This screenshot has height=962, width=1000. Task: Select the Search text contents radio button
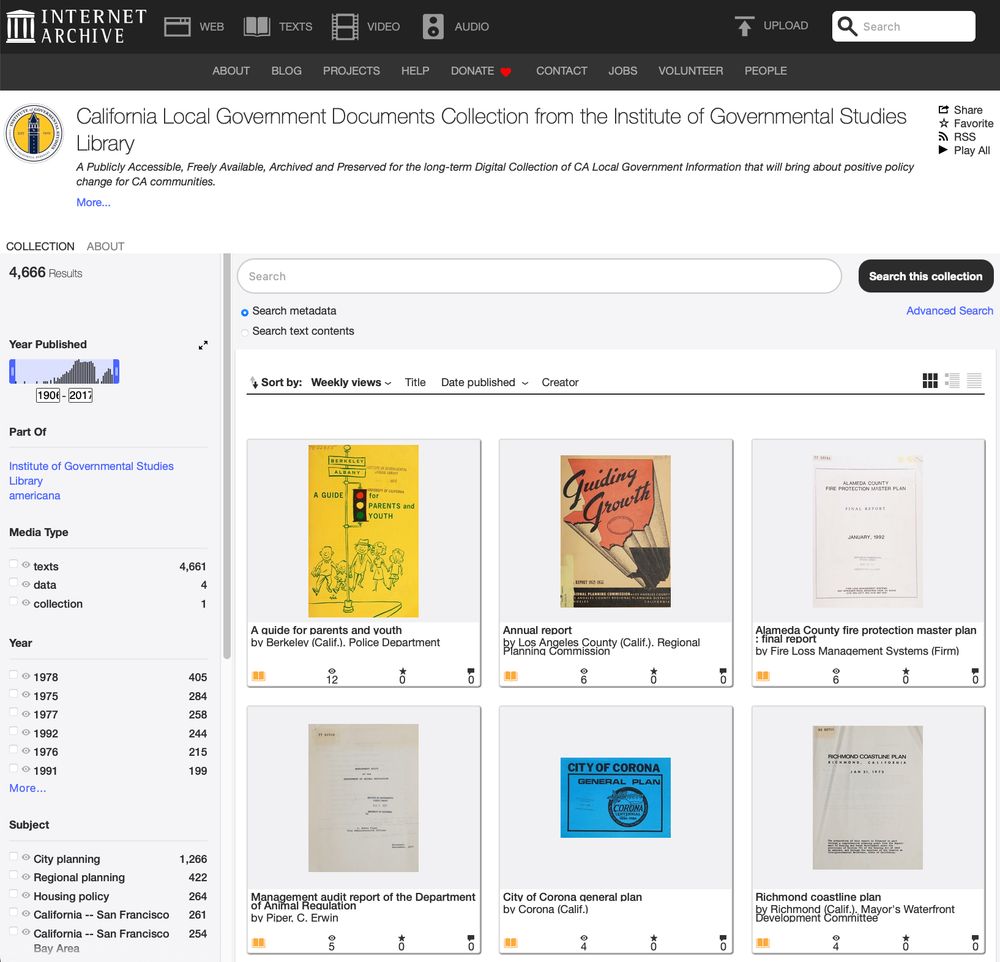pyautogui.click(x=244, y=332)
